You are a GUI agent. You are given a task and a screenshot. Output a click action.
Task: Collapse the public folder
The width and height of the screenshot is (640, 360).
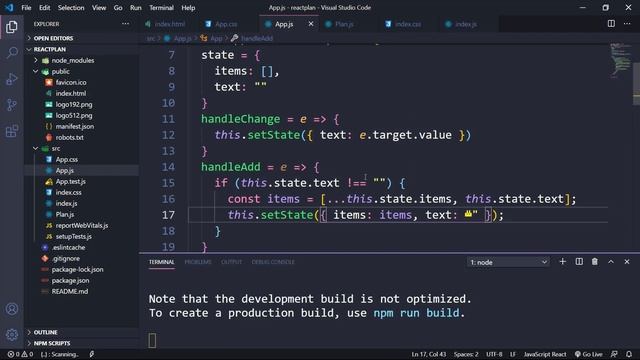click(x=60, y=71)
